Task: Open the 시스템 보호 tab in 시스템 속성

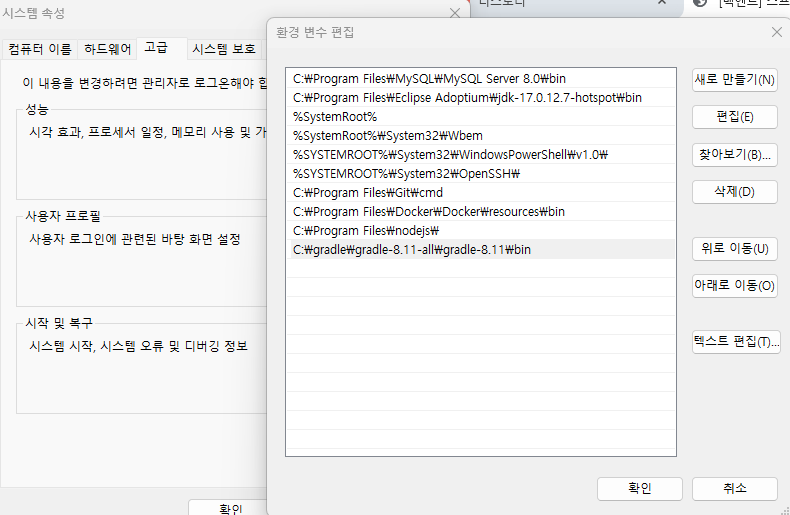Action: pyautogui.click(x=224, y=49)
